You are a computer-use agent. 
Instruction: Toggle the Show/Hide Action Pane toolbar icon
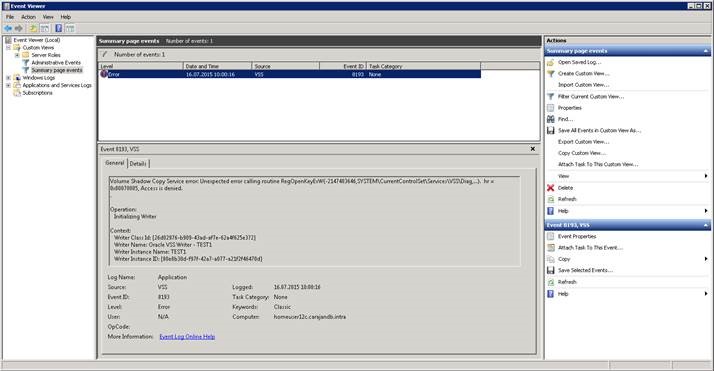70,28
